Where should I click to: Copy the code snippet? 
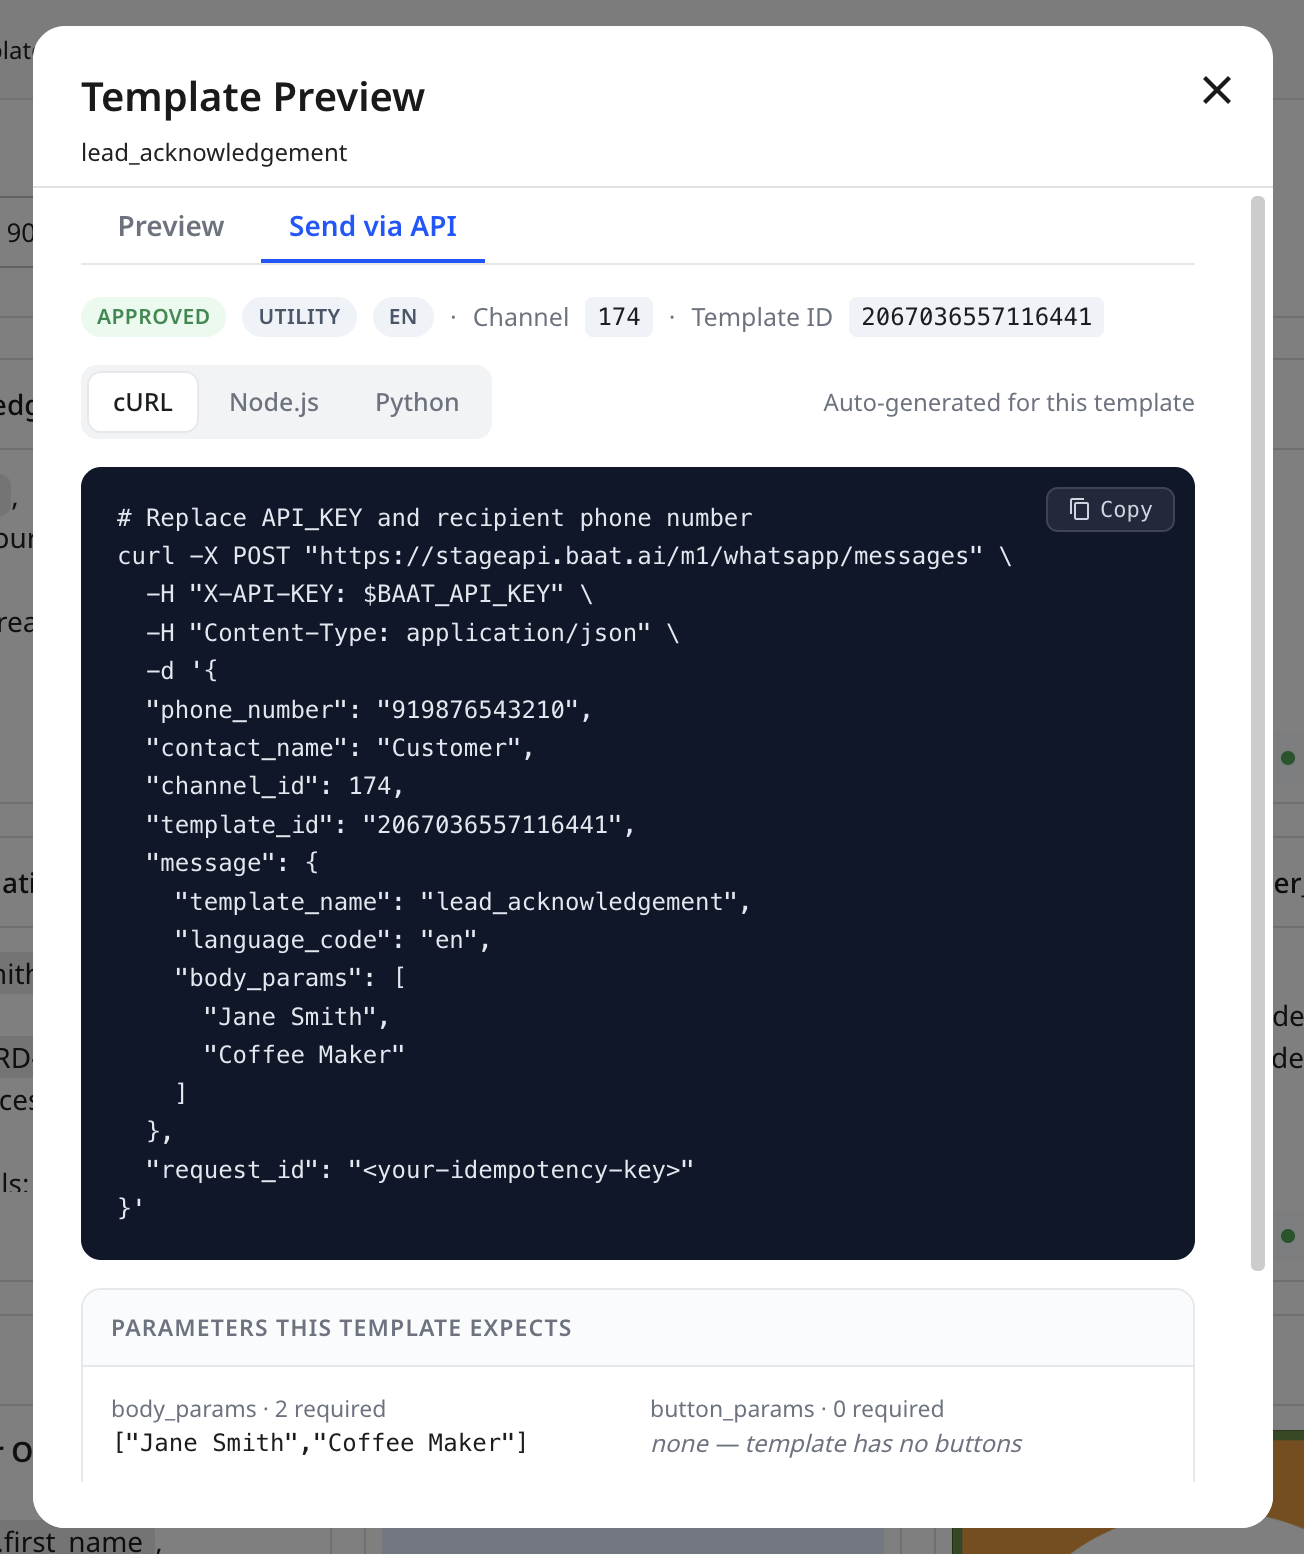1110,509
